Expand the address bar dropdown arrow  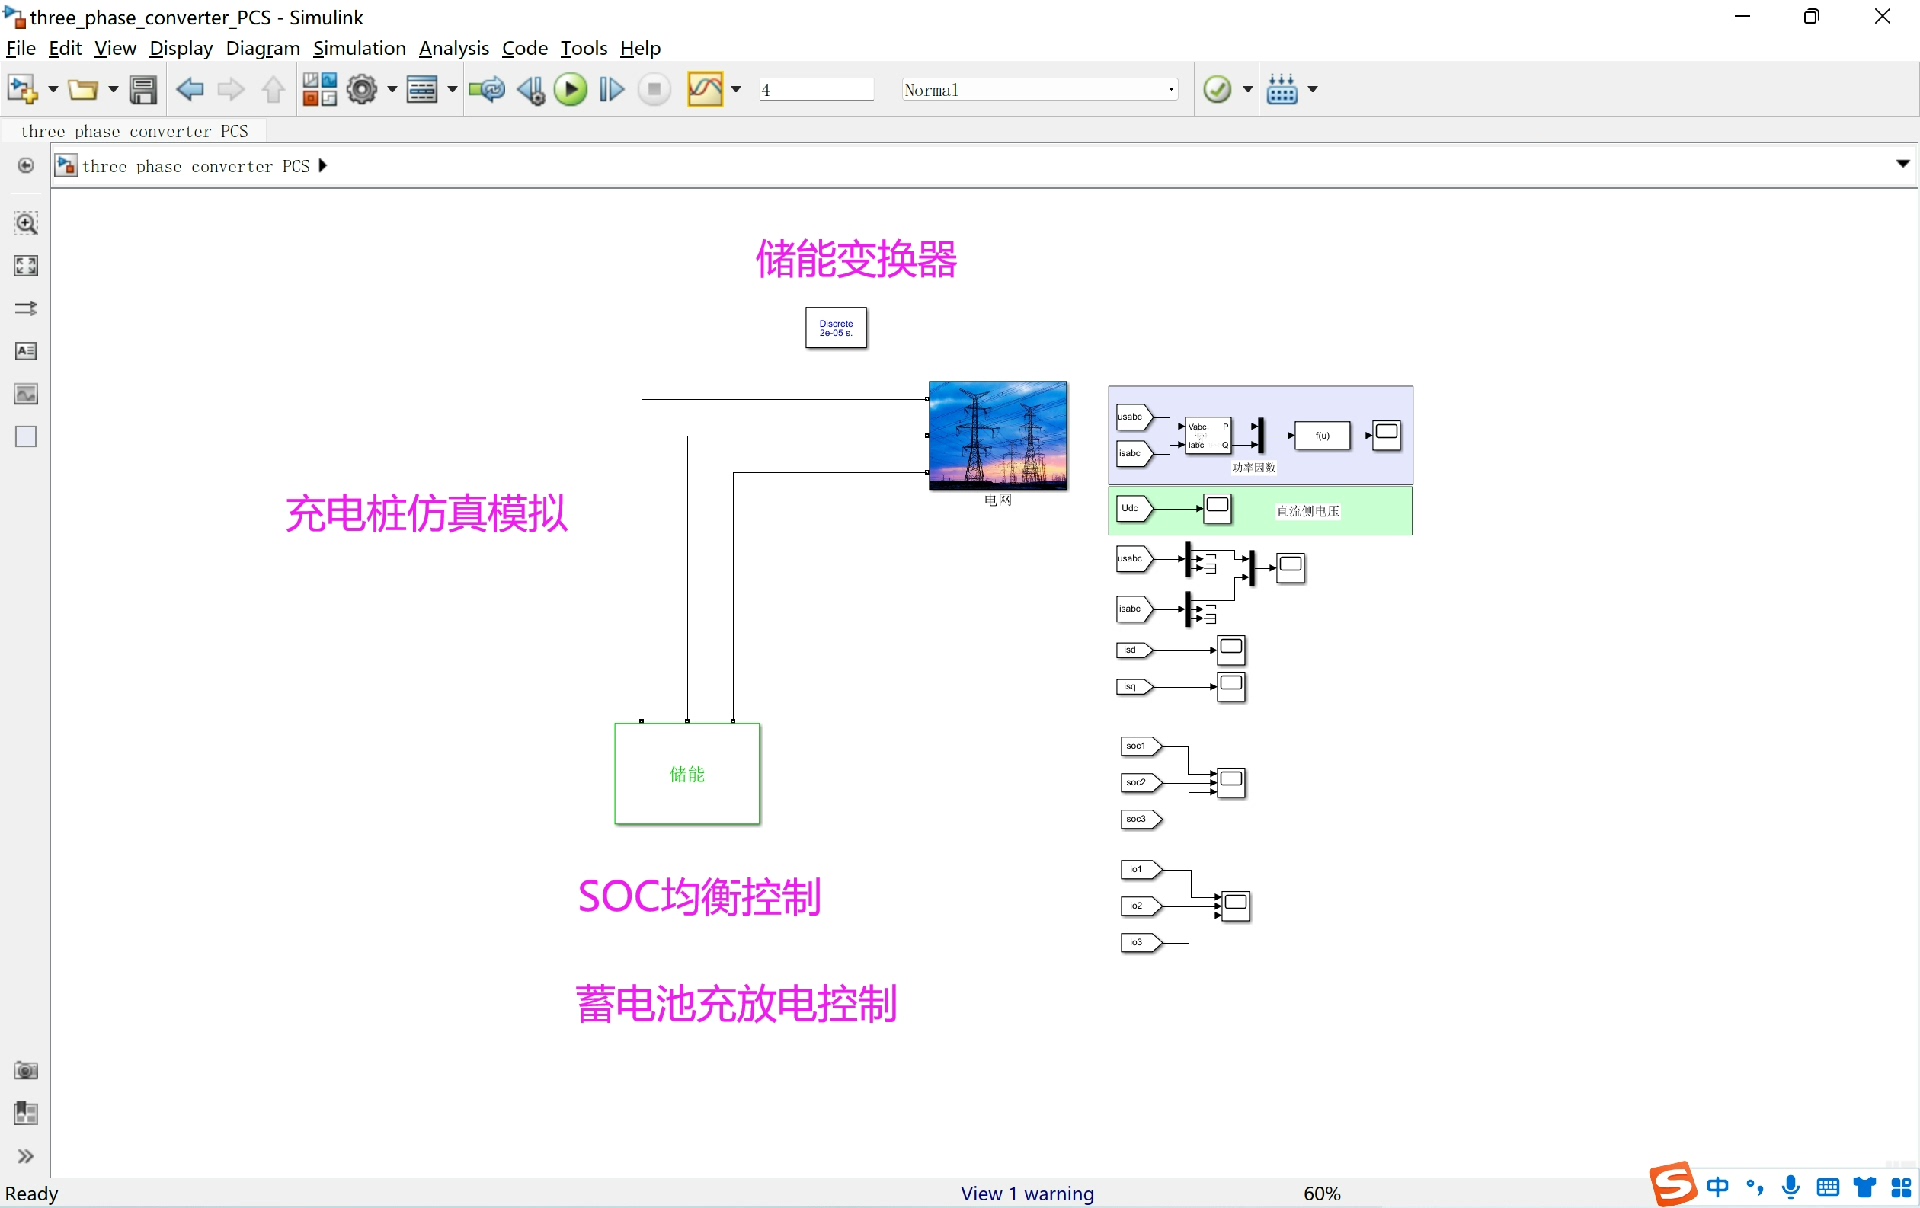click(1902, 164)
